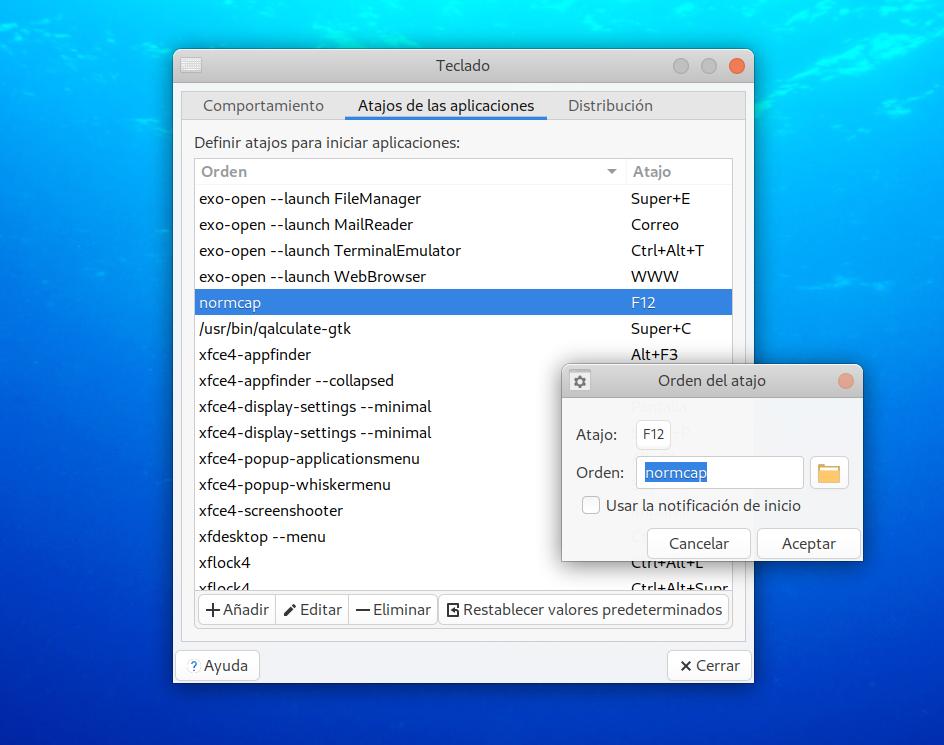944x745 pixels.
Task: Click the Añadir button with plus icon
Action: point(237,609)
